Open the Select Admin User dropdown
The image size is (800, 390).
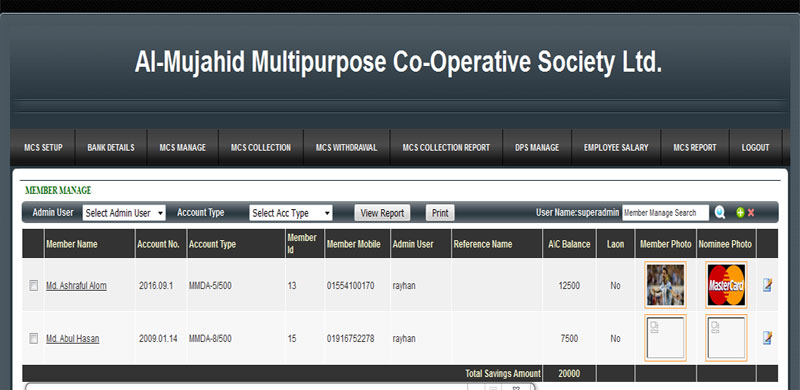(124, 213)
